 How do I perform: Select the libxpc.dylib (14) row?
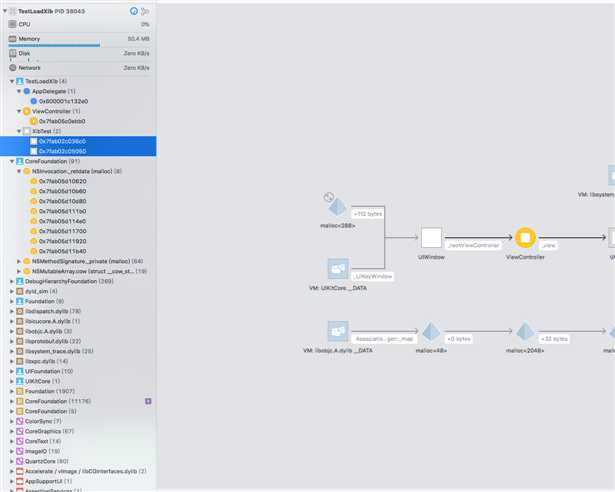pos(78,361)
